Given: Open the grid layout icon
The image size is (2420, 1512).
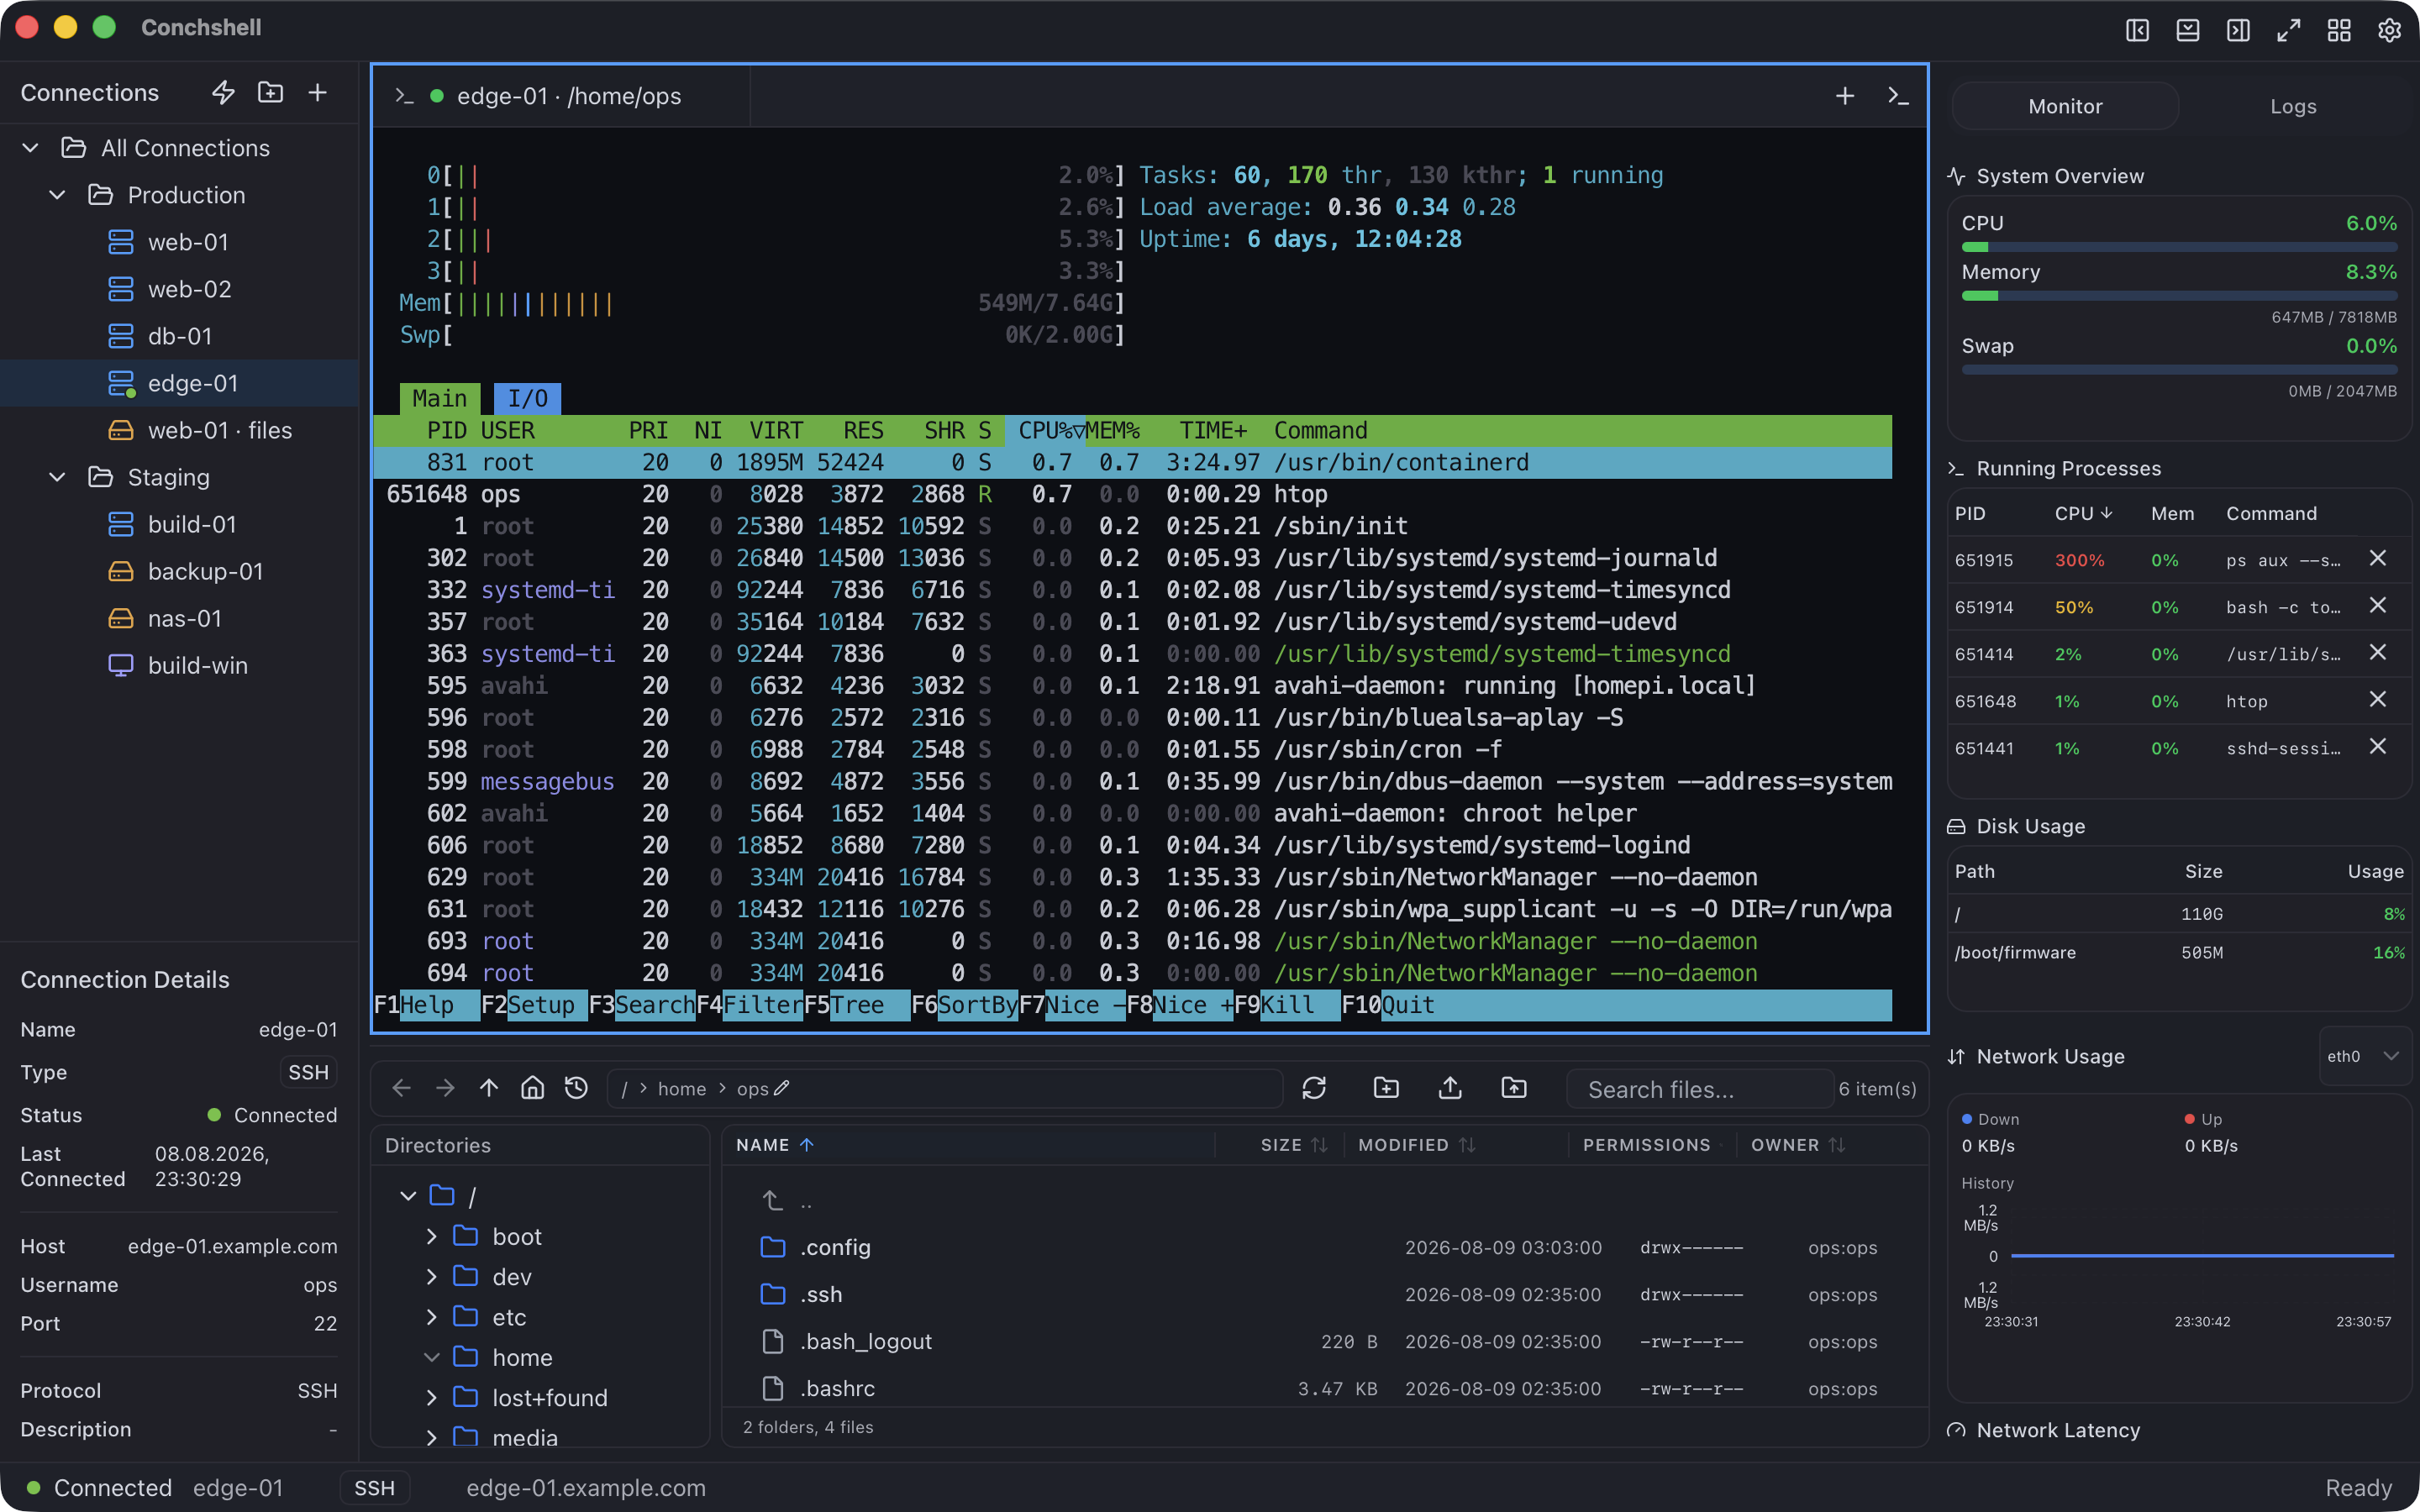Looking at the screenshot, I should [x=2339, y=30].
